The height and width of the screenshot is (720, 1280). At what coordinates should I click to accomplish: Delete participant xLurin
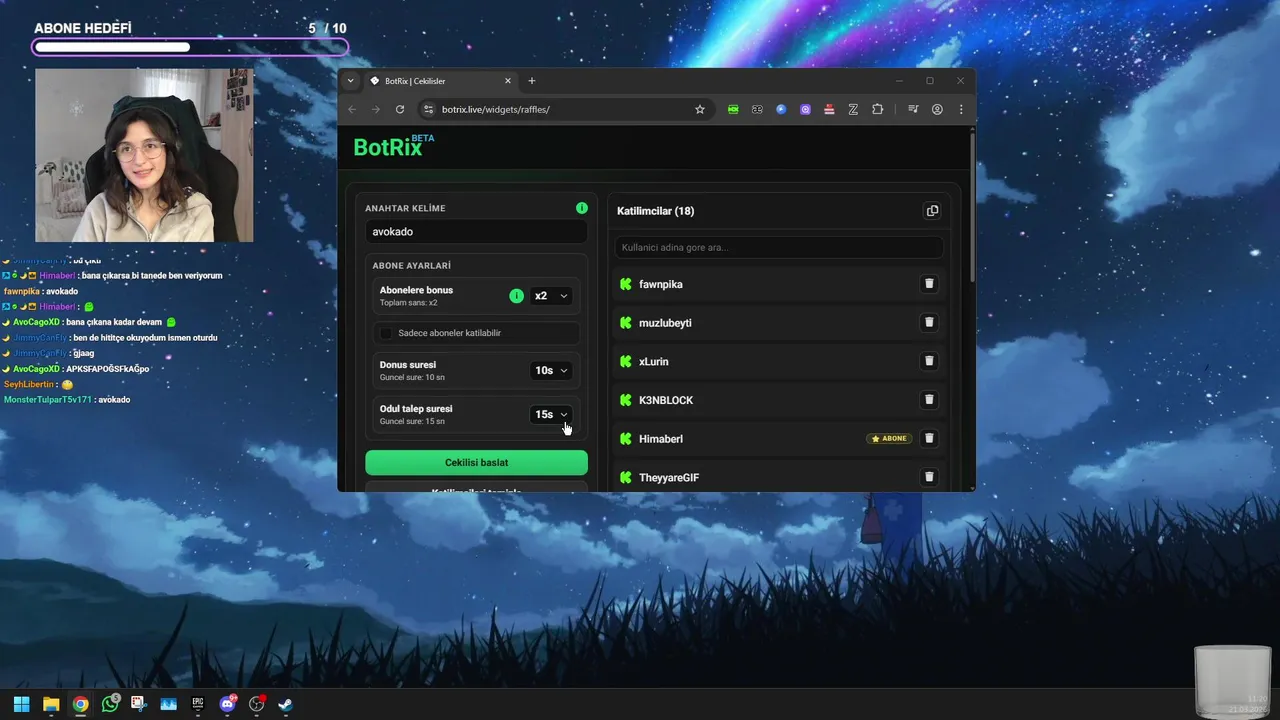929,361
